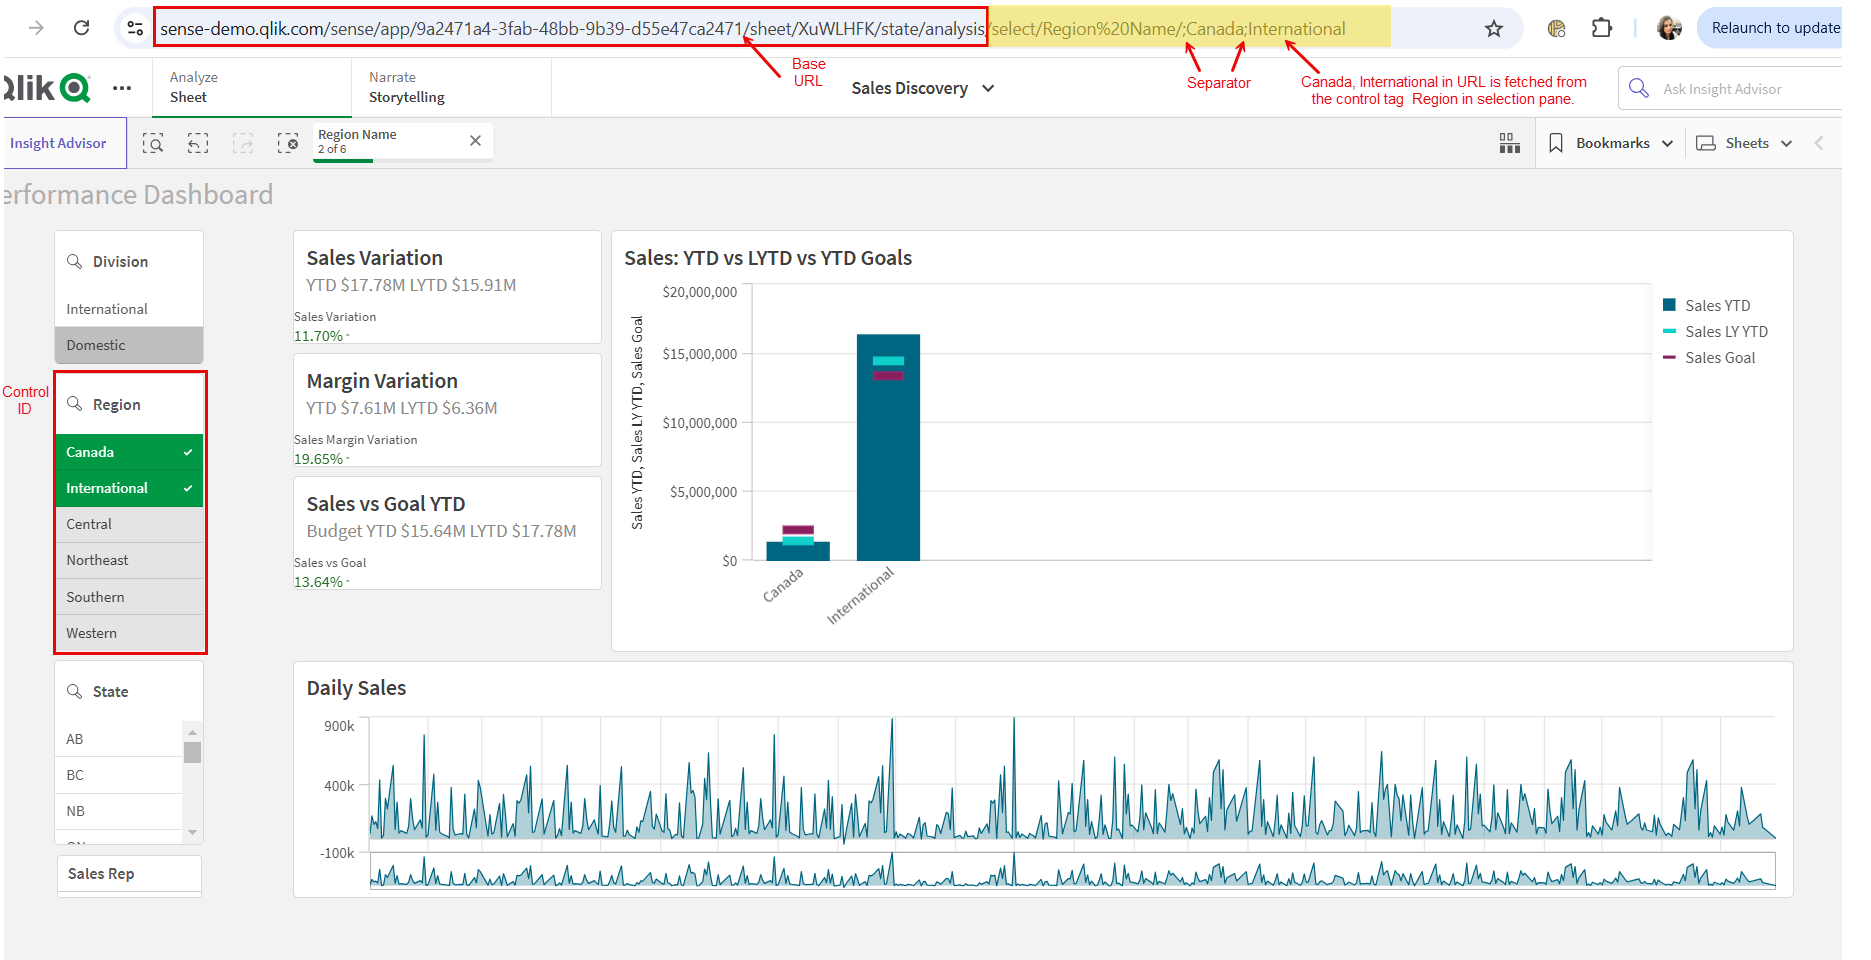Image resolution: width=1871 pixels, height=960 pixels.
Task: Open Bookmarks dropdown
Action: (1611, 143)
